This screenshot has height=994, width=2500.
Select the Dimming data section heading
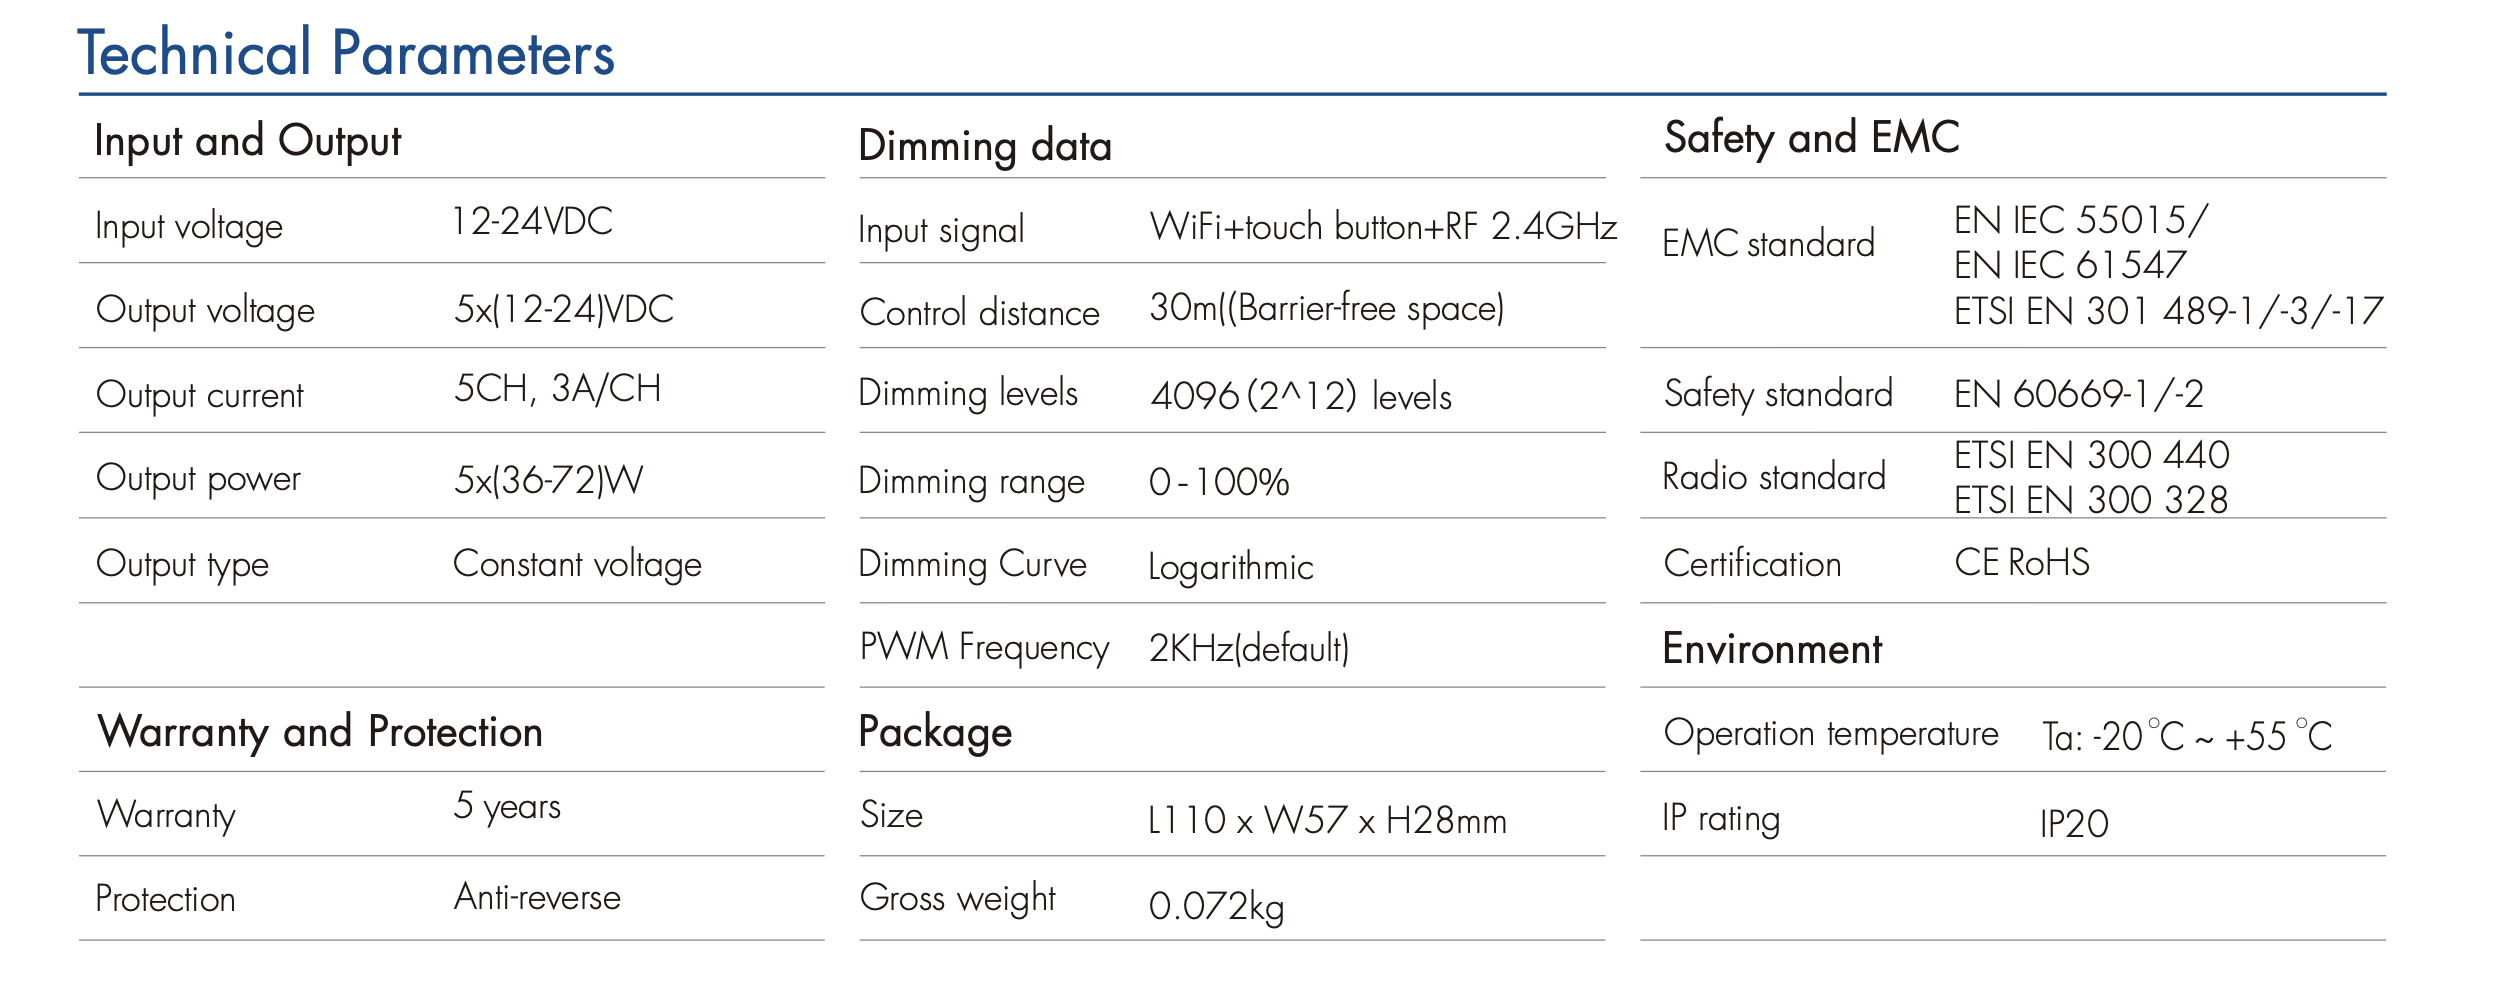tap(985, 146)
